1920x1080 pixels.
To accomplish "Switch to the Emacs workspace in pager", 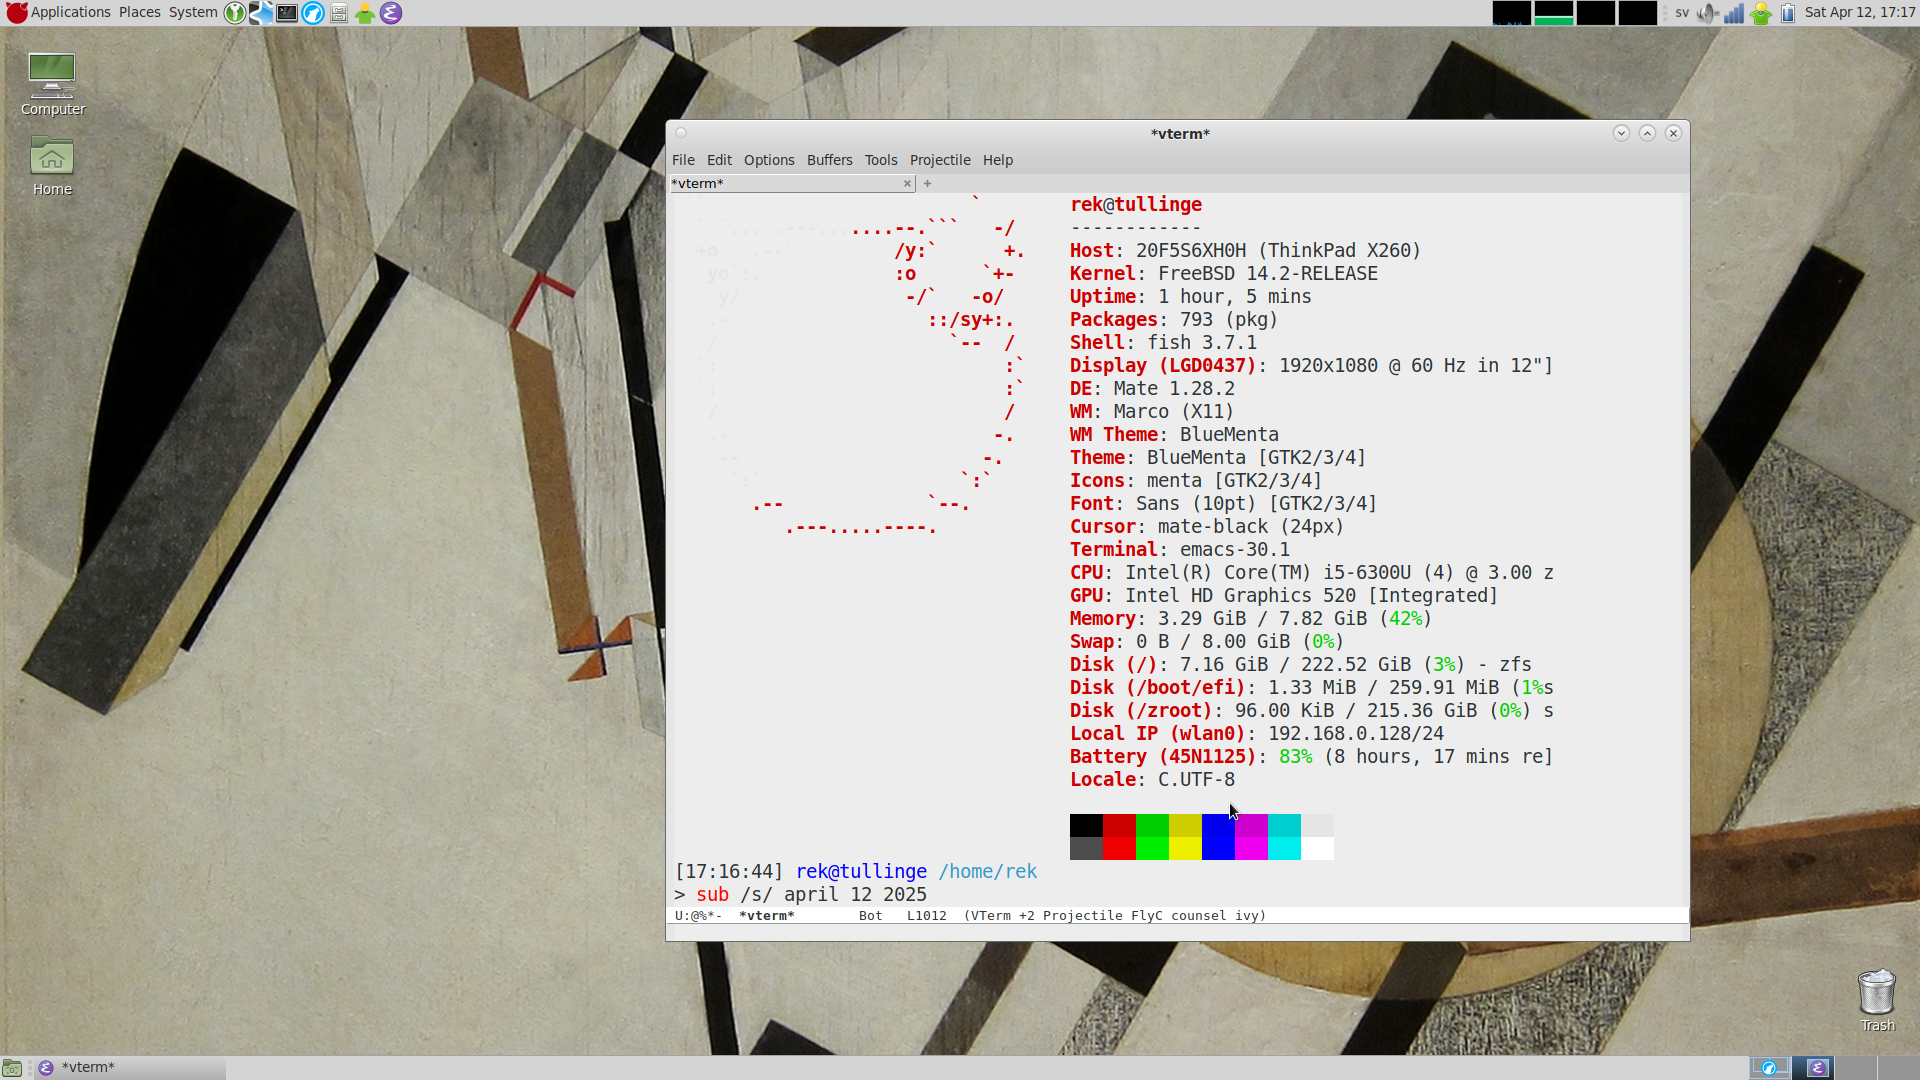I will [1817, 1068].
